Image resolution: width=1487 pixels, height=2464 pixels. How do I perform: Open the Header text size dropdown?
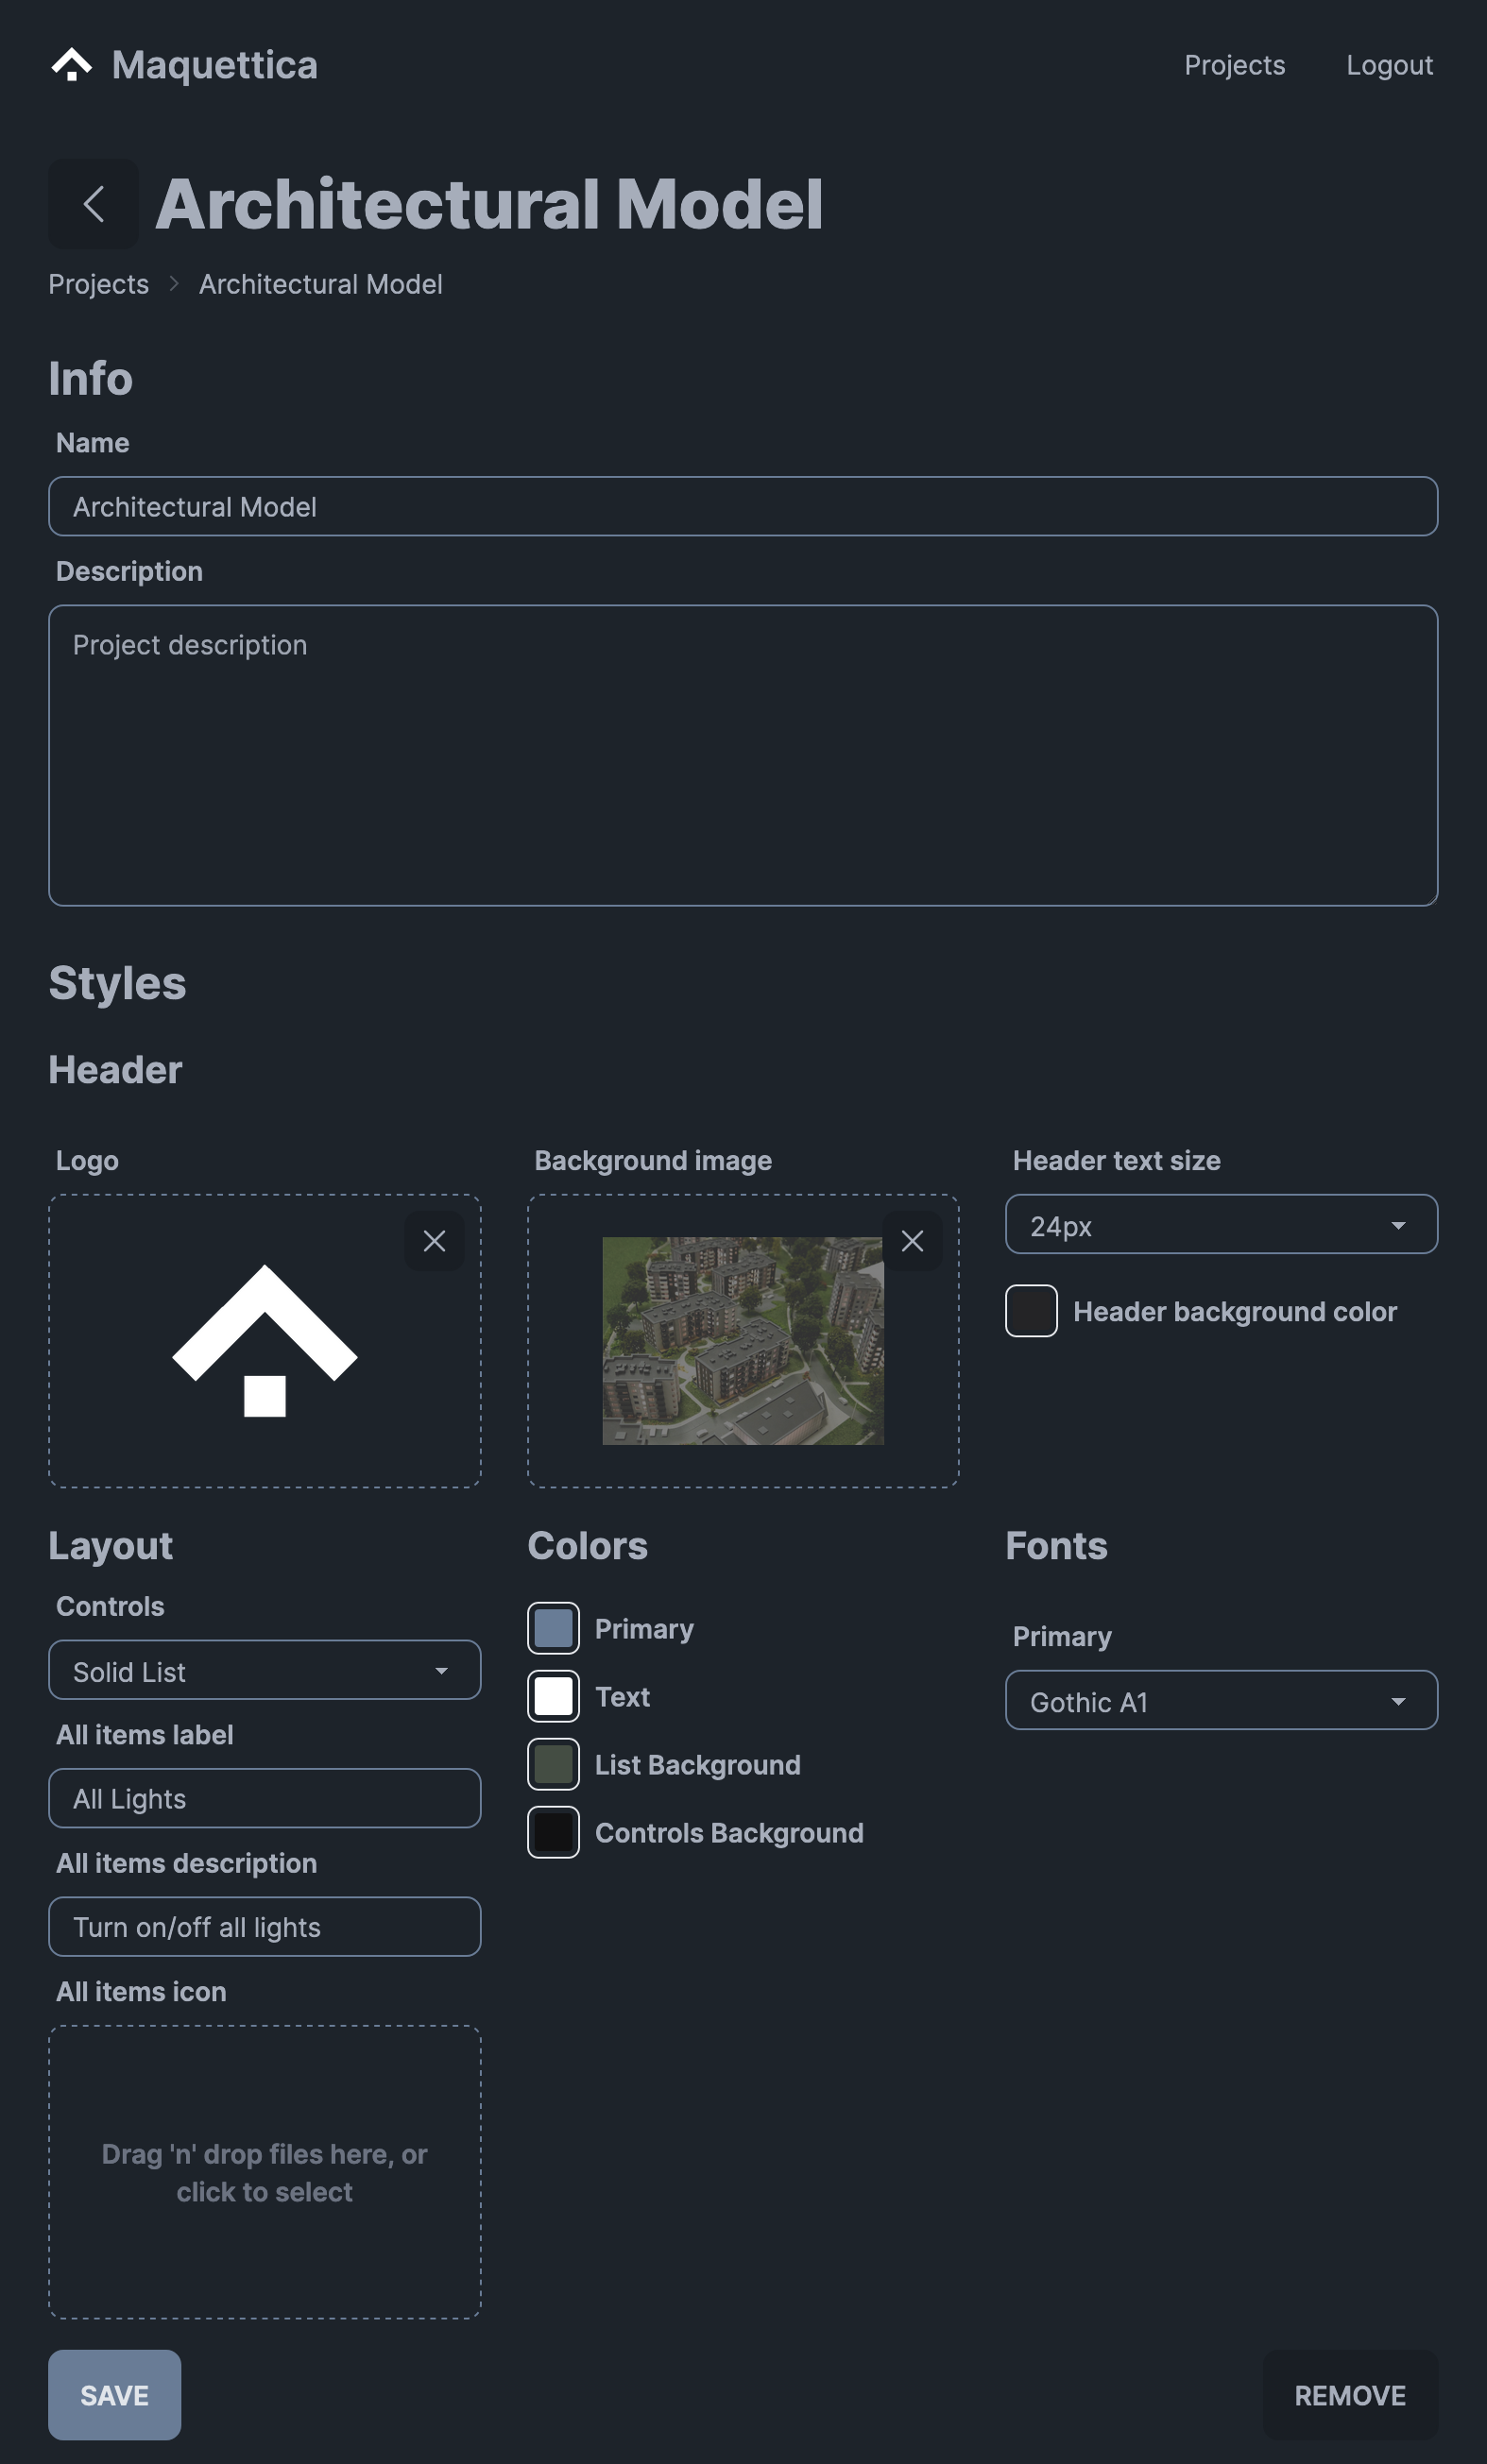pos(1221,1225)
